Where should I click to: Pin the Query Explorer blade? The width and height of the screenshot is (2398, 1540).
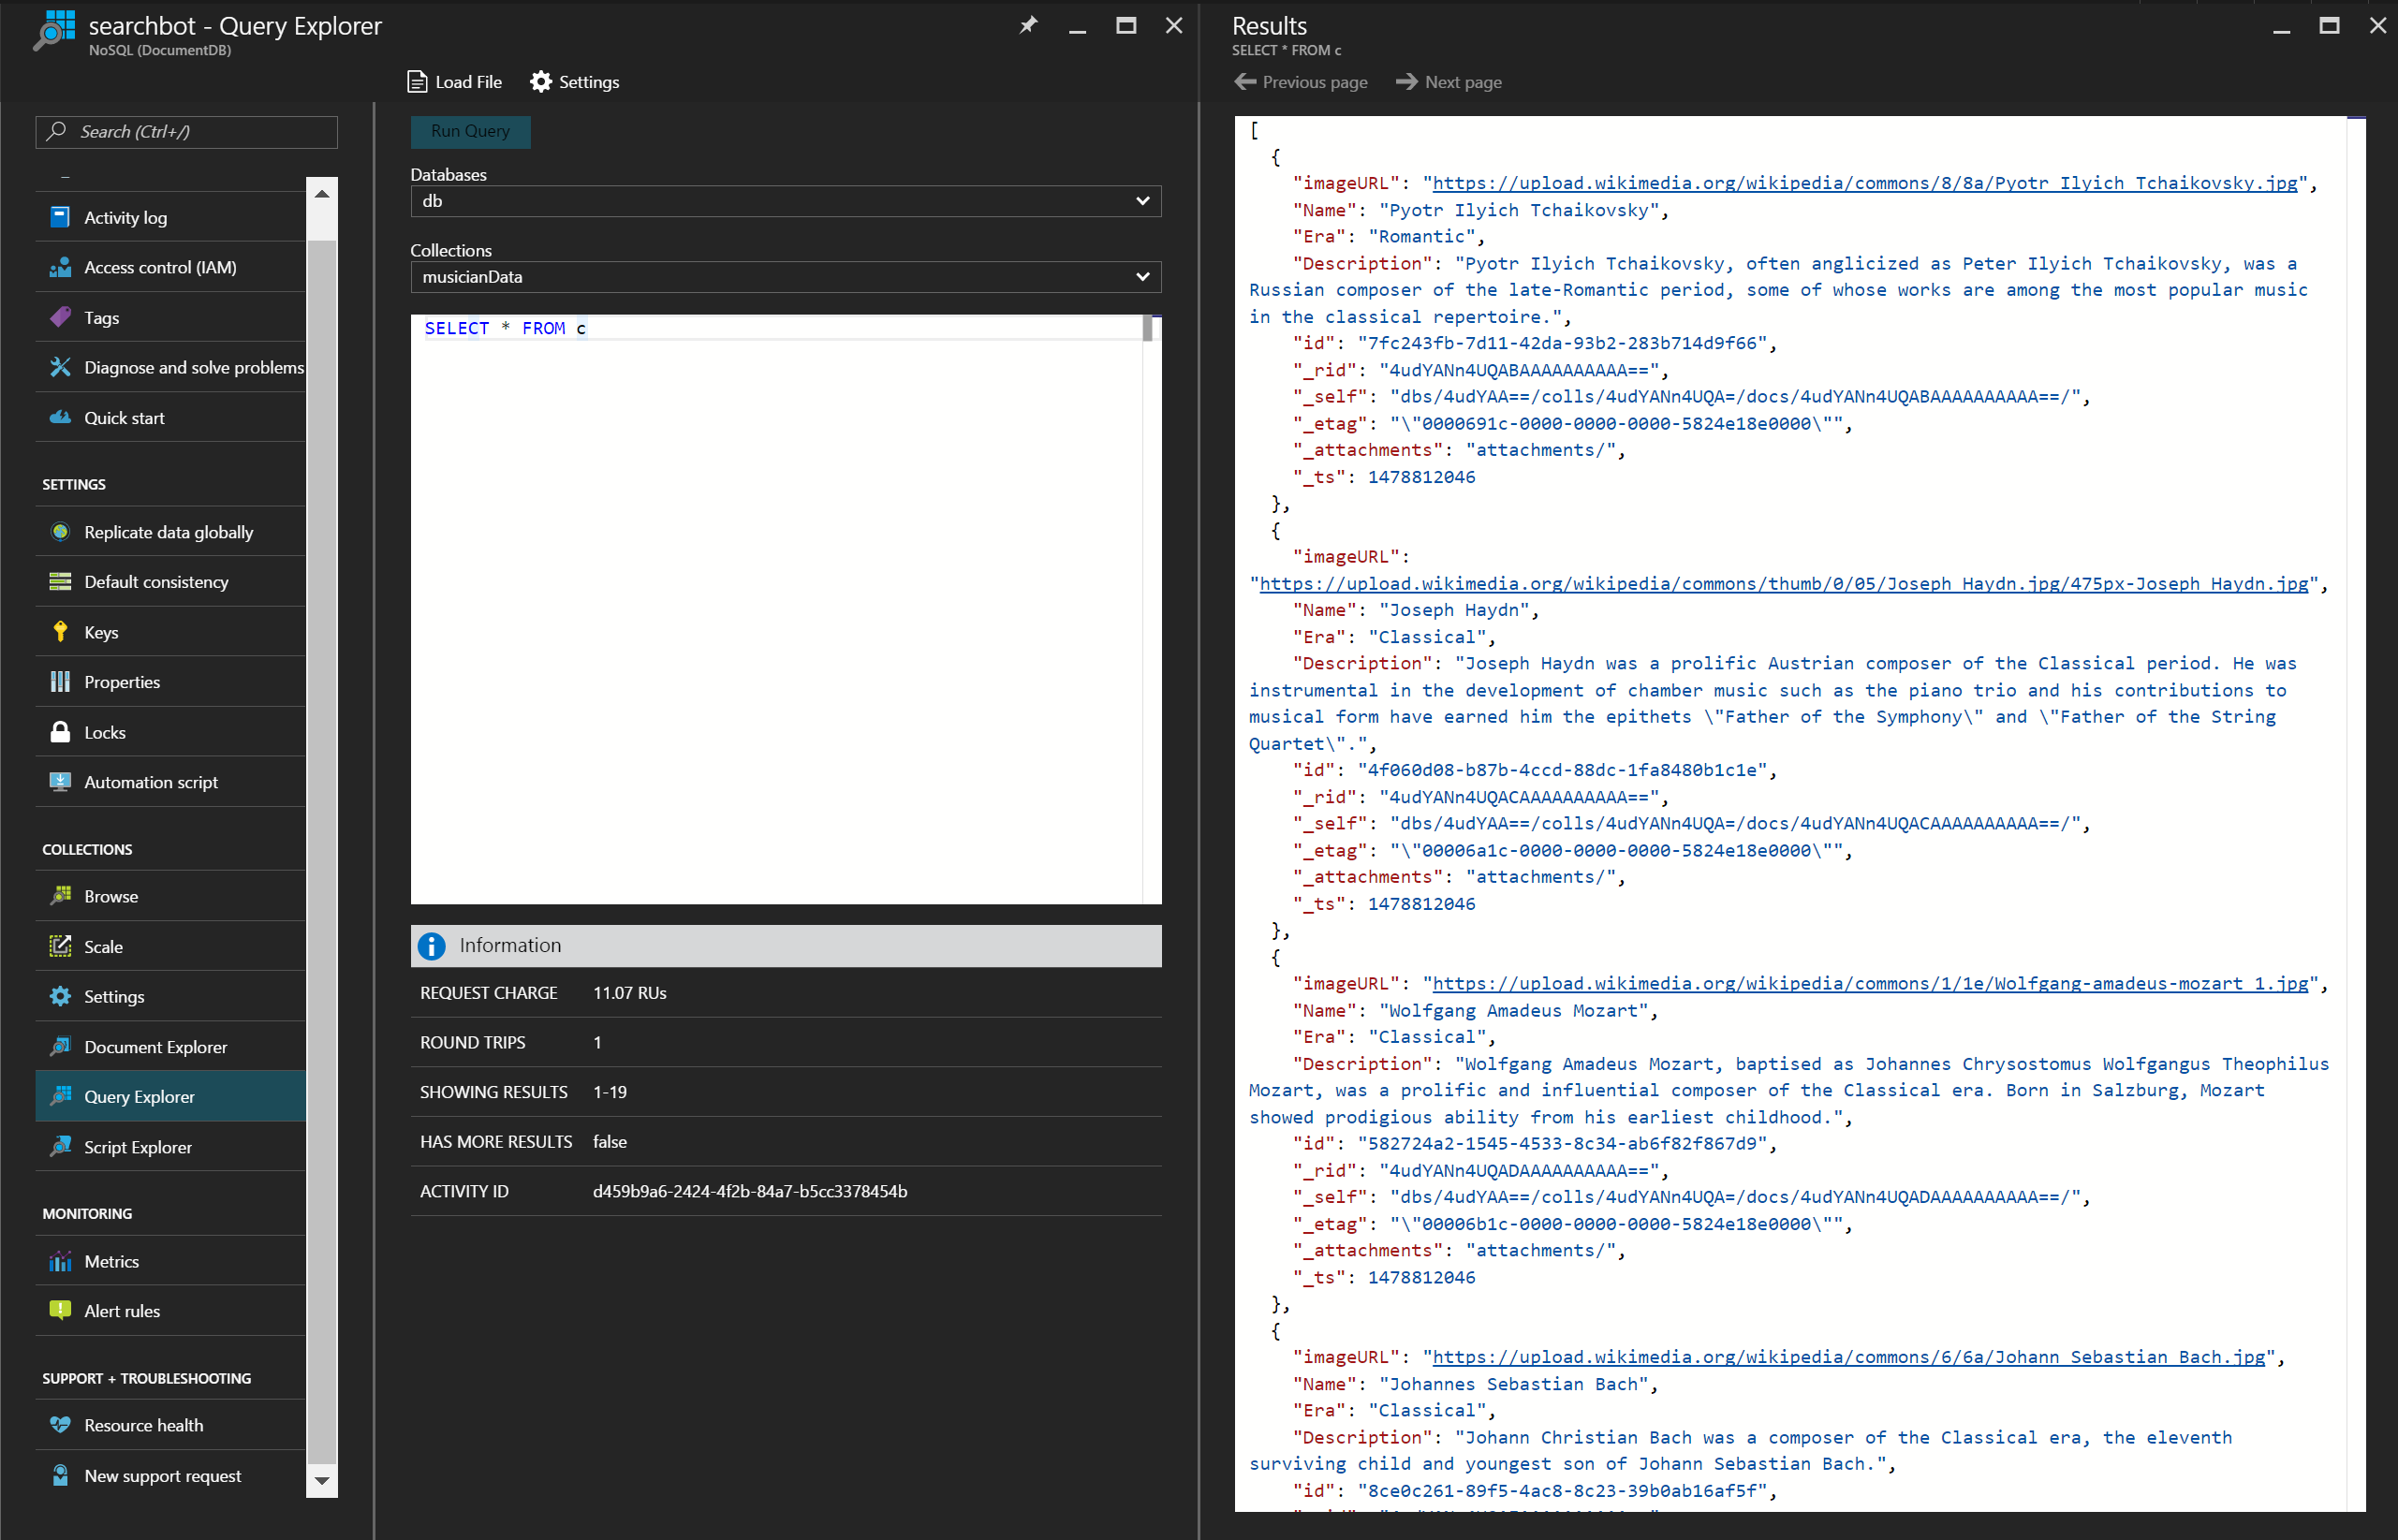[x=1028, y=26]
